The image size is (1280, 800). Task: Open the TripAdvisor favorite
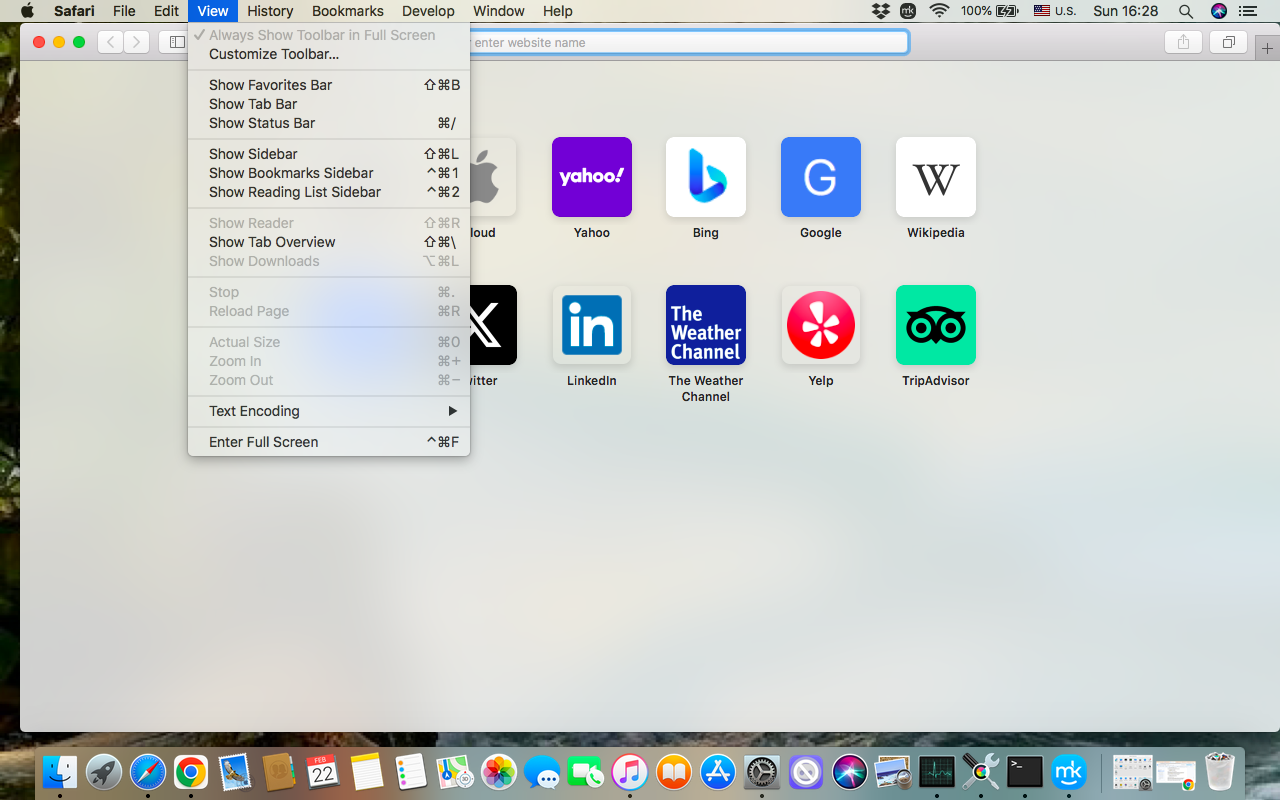coord(935,325)
